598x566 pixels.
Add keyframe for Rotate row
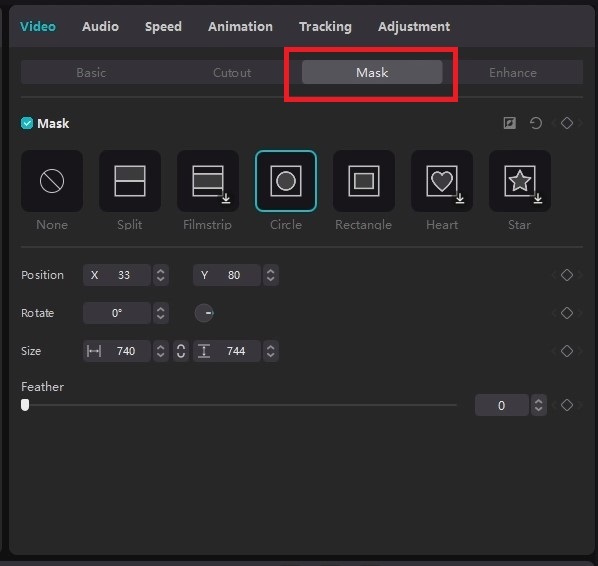(x=567, y=313)
